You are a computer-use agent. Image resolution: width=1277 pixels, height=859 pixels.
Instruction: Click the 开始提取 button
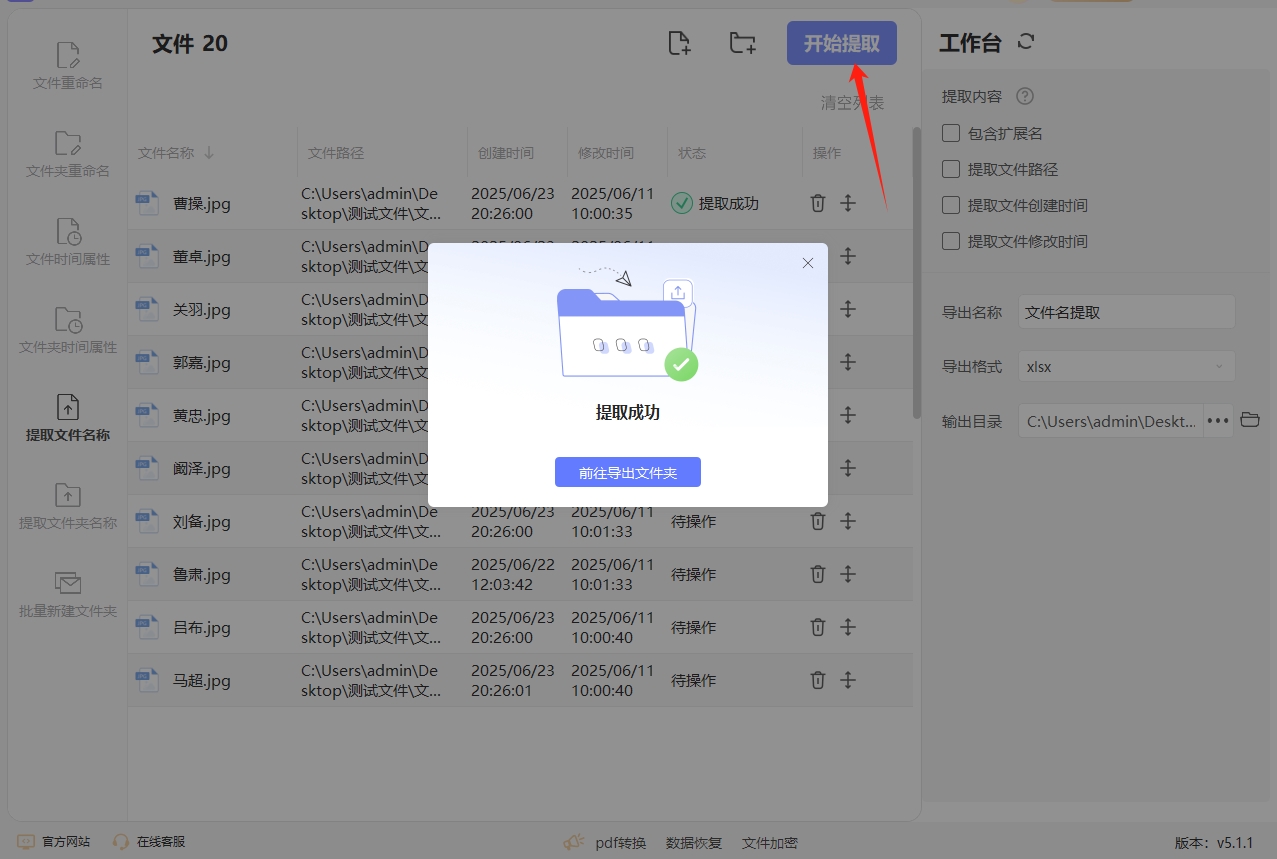coord(842,43)
